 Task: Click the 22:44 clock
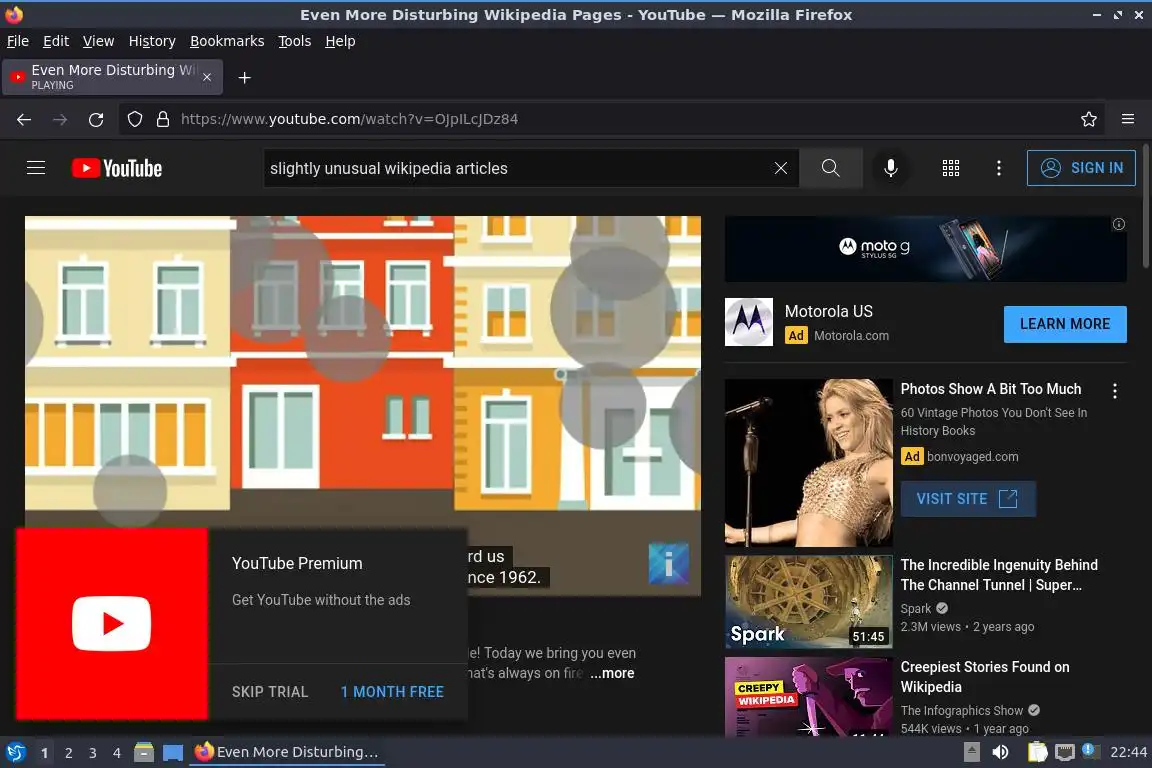click(x=1128, y=752)
